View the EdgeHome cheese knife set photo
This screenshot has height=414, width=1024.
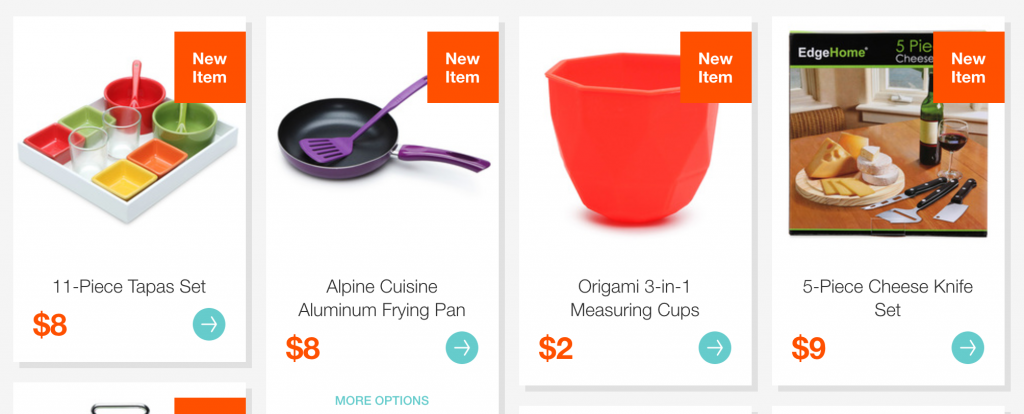888,134
